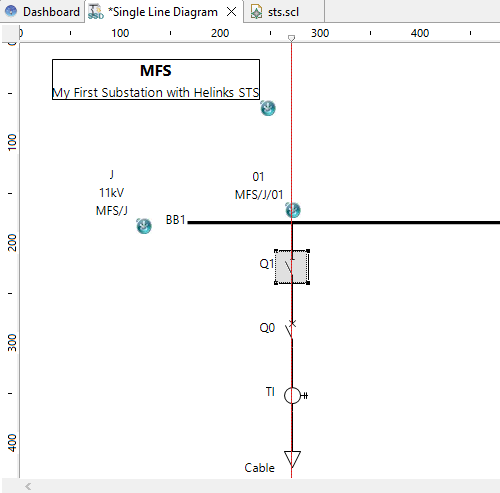Image resolution: width=500 pixels, height=493 pixels.
Task: Activate the Single Line Diagram tab
Action: 163,12
